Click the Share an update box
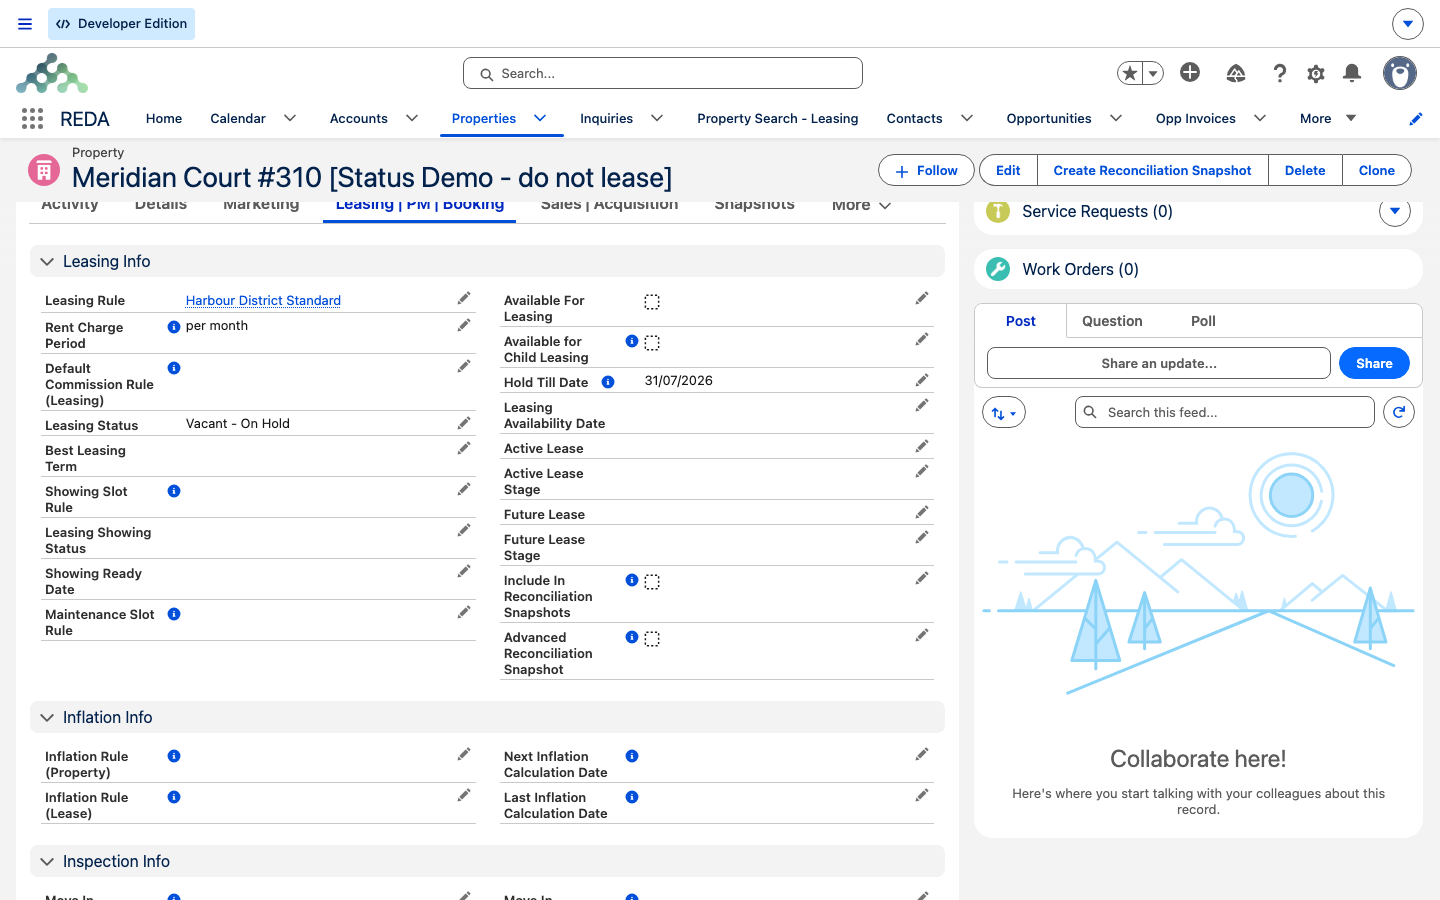The image size is (1440, 900). (1159, 363)
